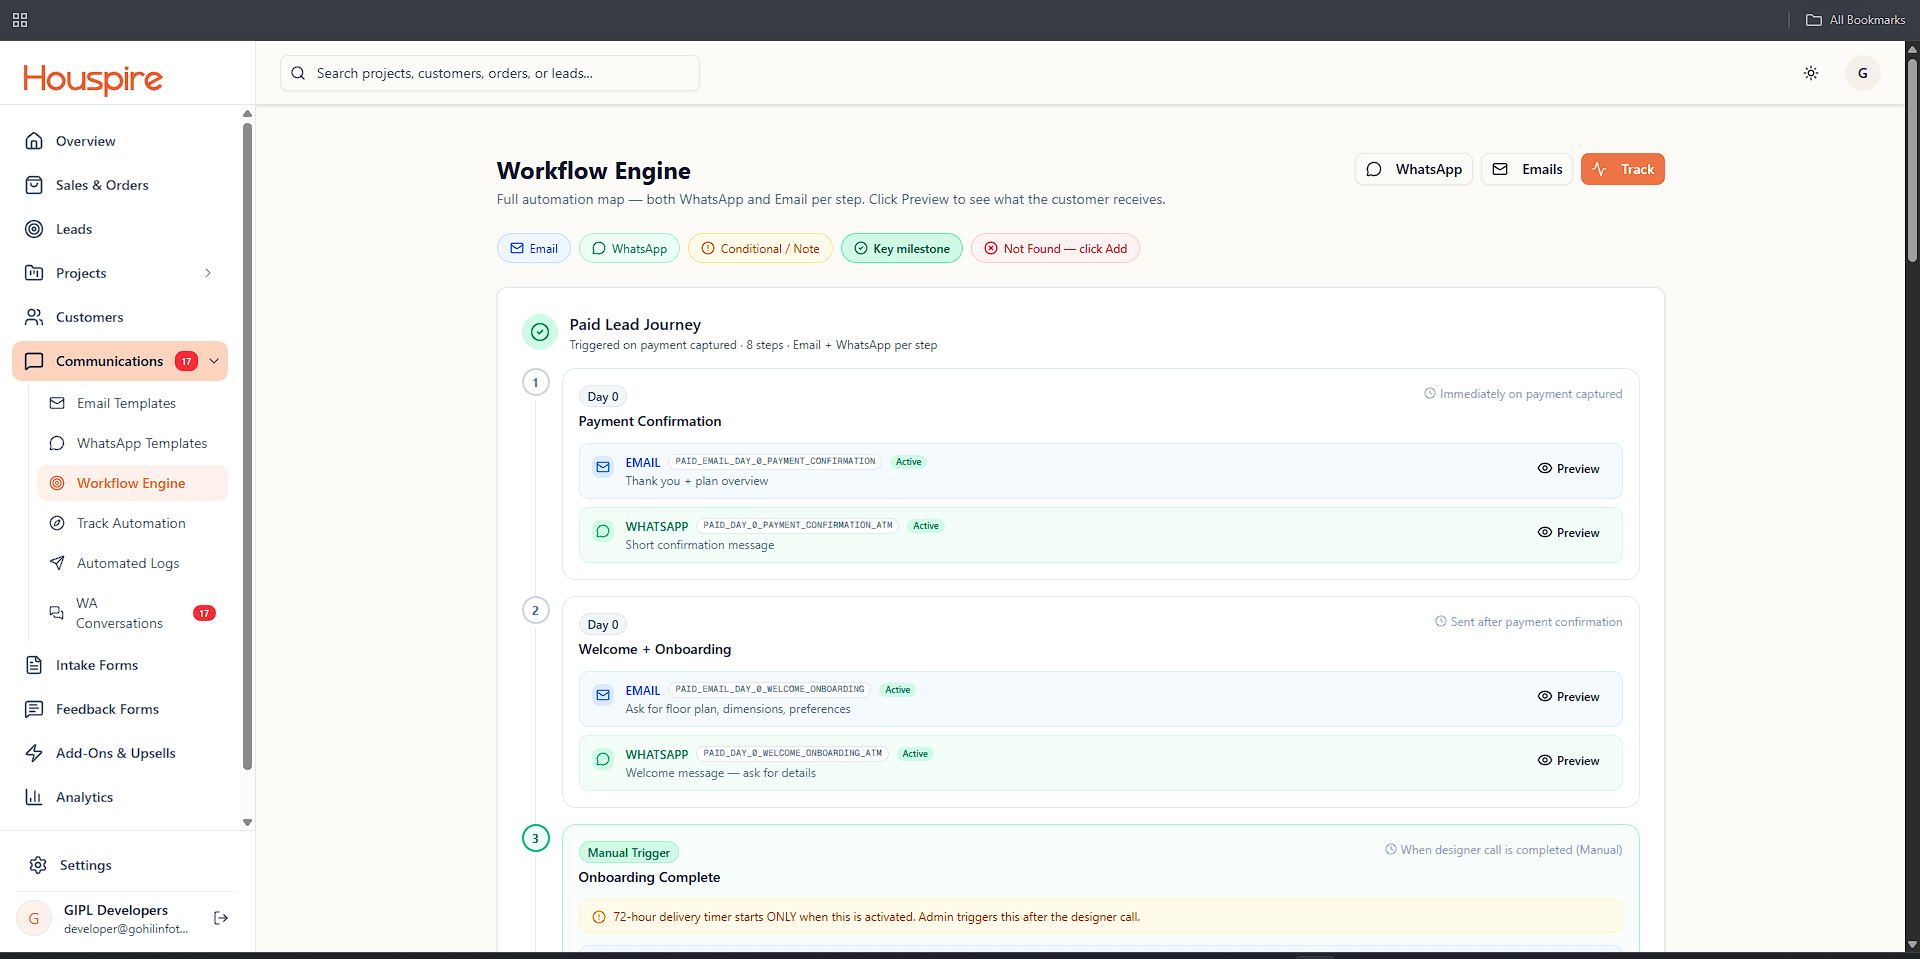Click the Payment Confirmation email envelope icon
Image resolution: width=1920 pixels, height=959 pixels.
pos(603,467)
